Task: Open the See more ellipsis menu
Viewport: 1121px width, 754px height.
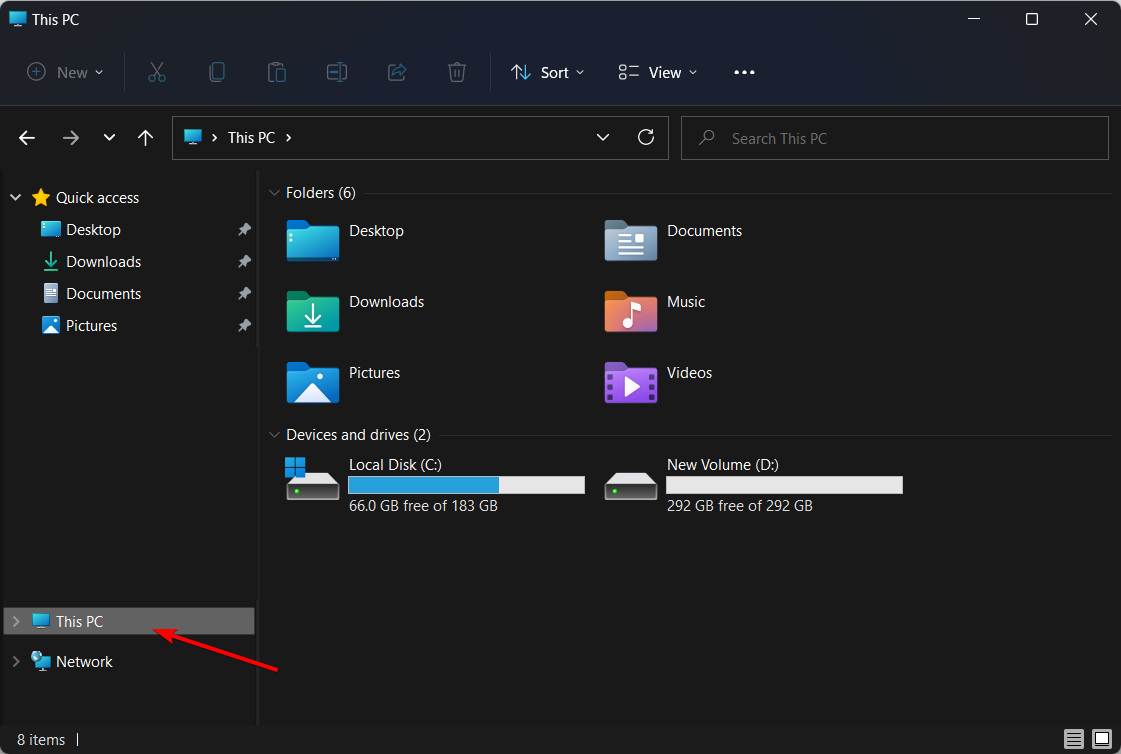Action: point(744,72)
